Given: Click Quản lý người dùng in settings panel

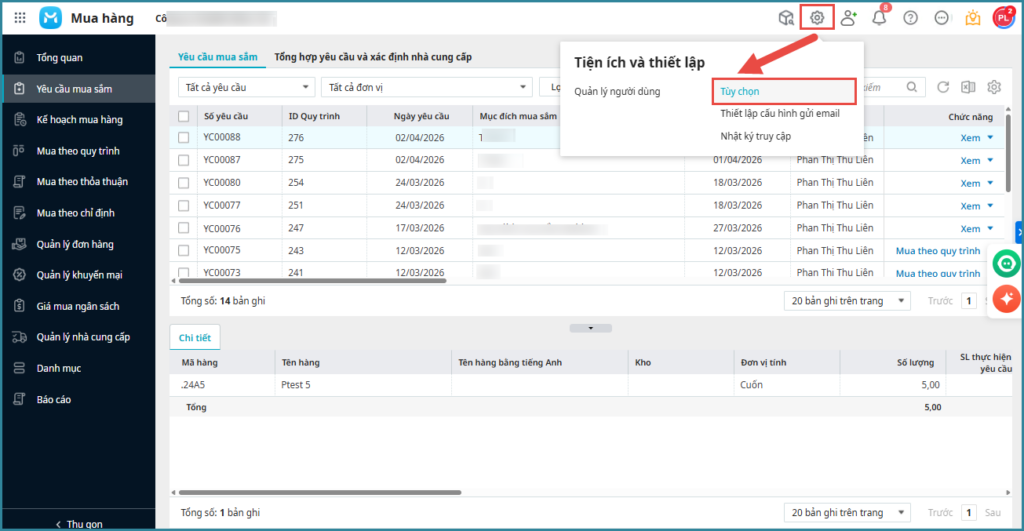Looking at the screenshot, I should (617, 91).
